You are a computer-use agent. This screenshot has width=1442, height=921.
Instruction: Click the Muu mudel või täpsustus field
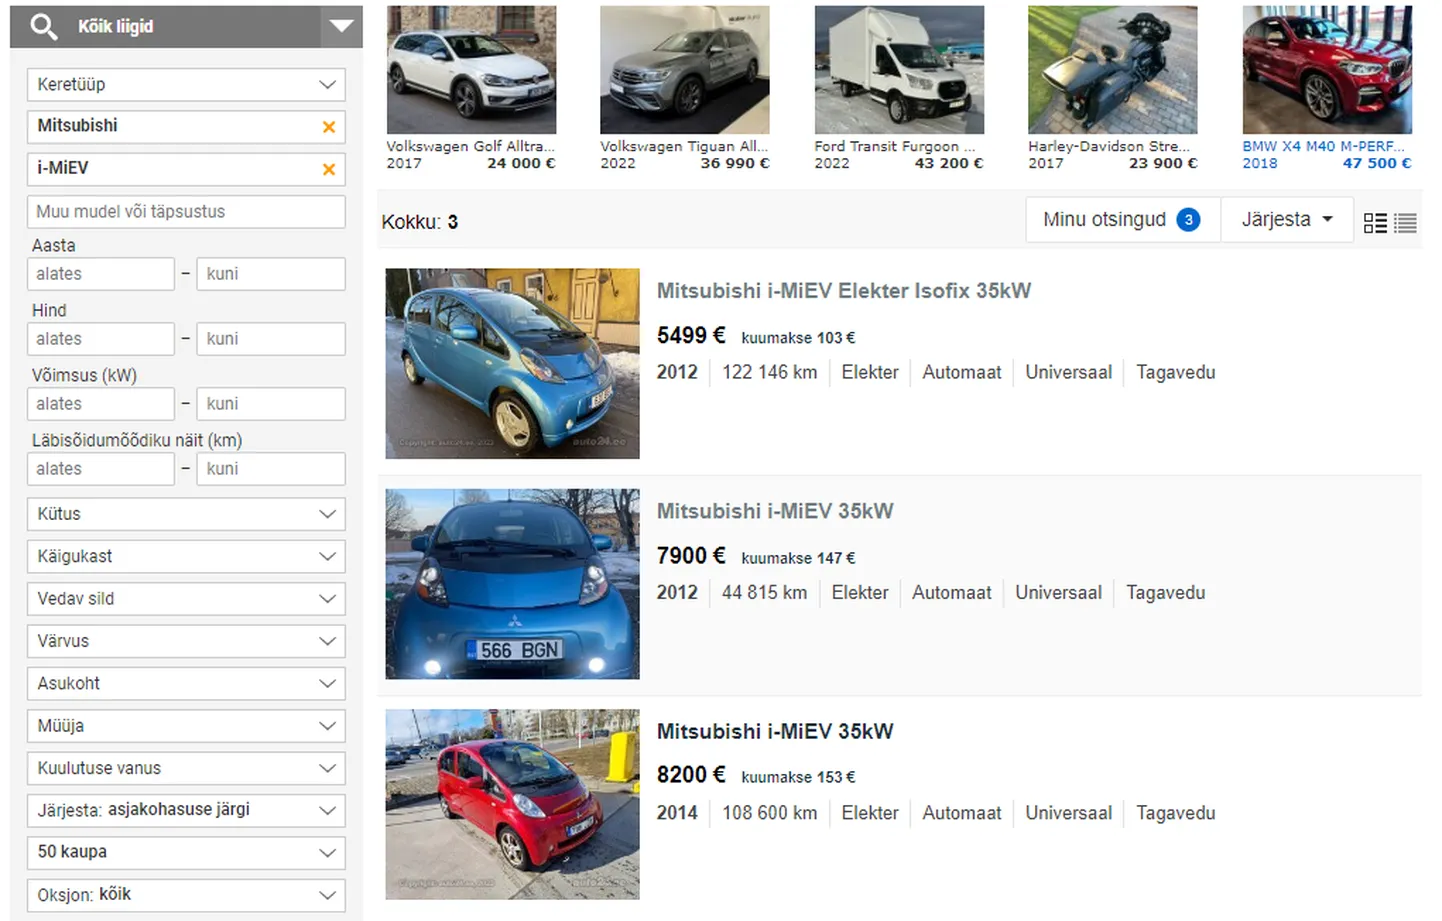point(186,212)
